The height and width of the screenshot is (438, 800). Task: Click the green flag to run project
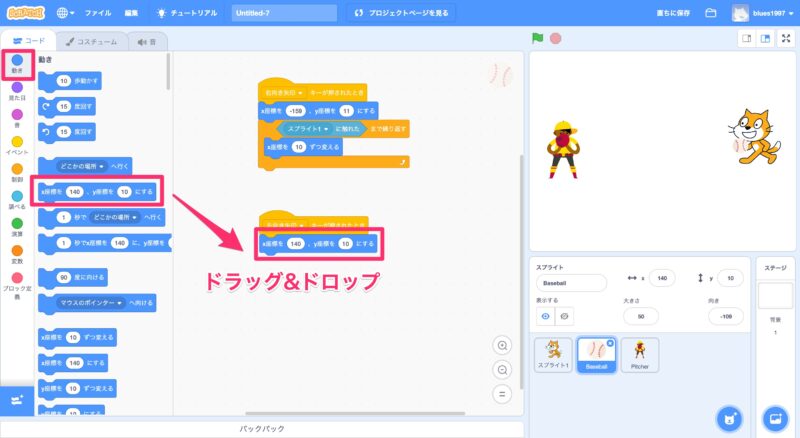pos(537,39)
